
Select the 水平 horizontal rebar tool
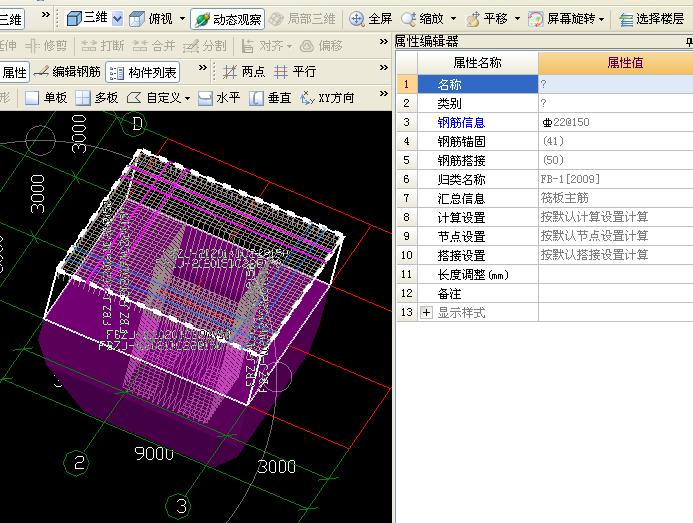tap(219, 98)
